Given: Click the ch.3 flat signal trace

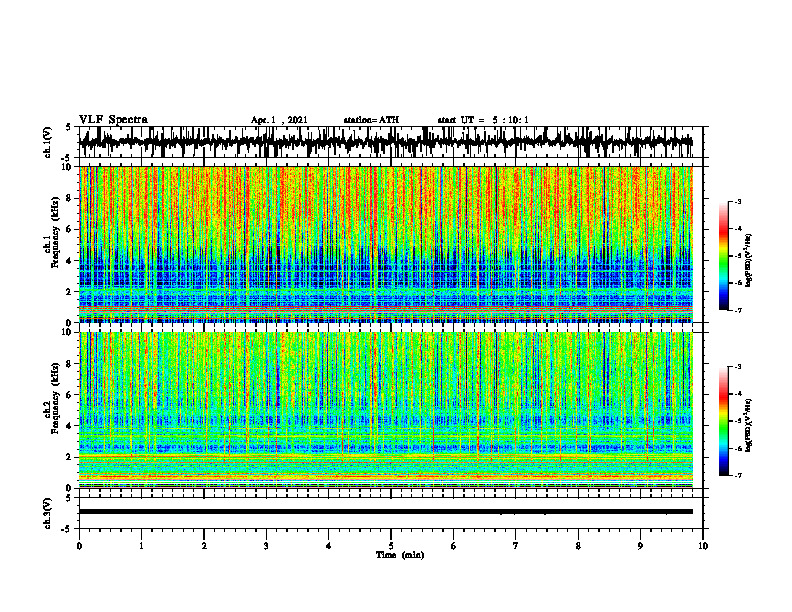Looking at the screenshot, I should pos(386,512).
